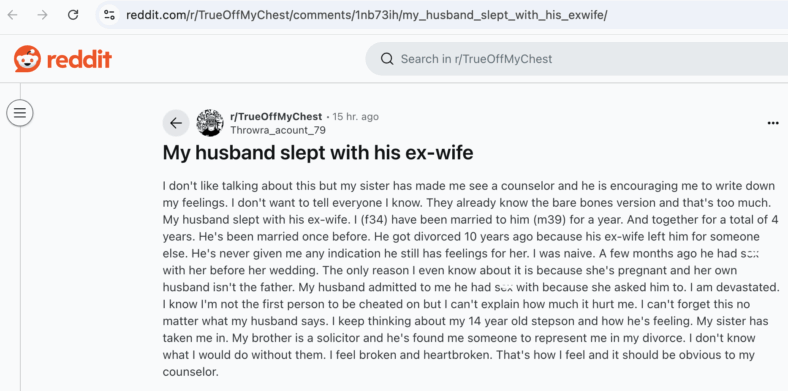Click the browser forward arrow
This screenshot has height=391, width=788.
point(43,15)
